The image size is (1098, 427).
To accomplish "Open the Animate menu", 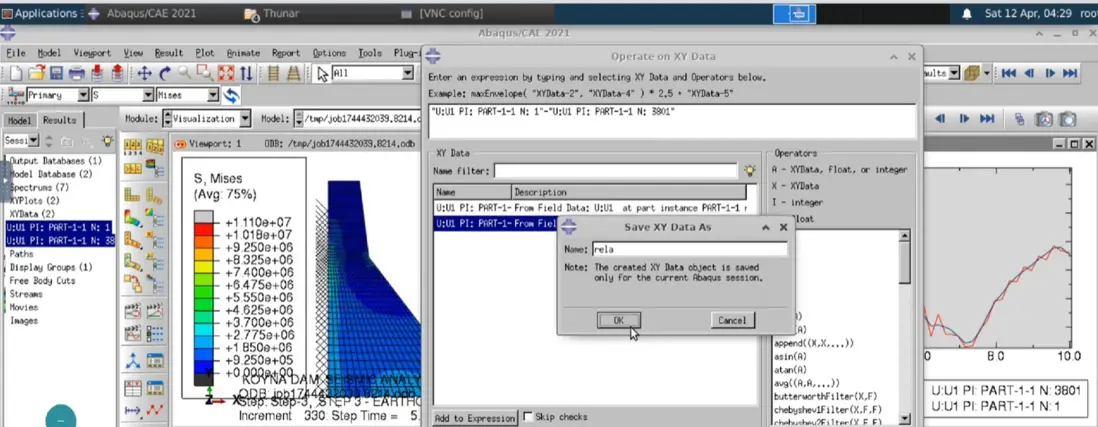I will point(243,52).
